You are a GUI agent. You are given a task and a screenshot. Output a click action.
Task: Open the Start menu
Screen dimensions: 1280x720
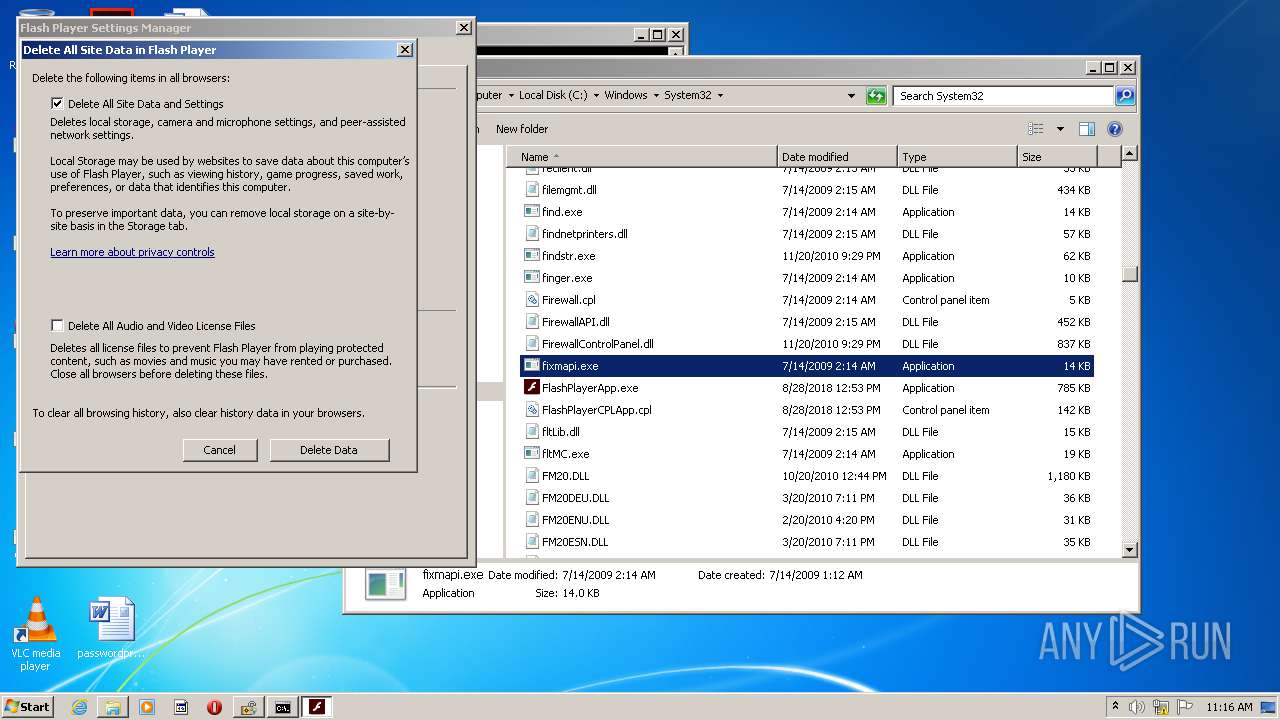(x=27, y=706)
